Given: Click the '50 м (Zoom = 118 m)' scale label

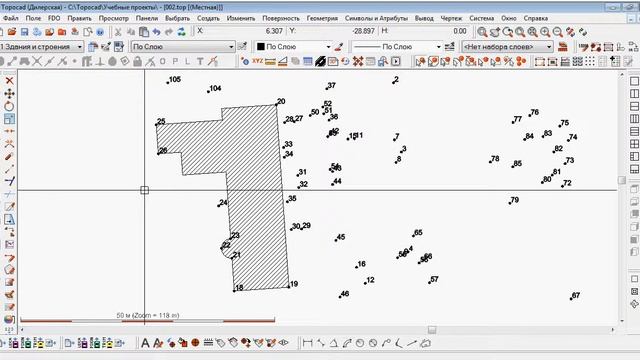Looking at the screenshot, I should tap(148, 316).
